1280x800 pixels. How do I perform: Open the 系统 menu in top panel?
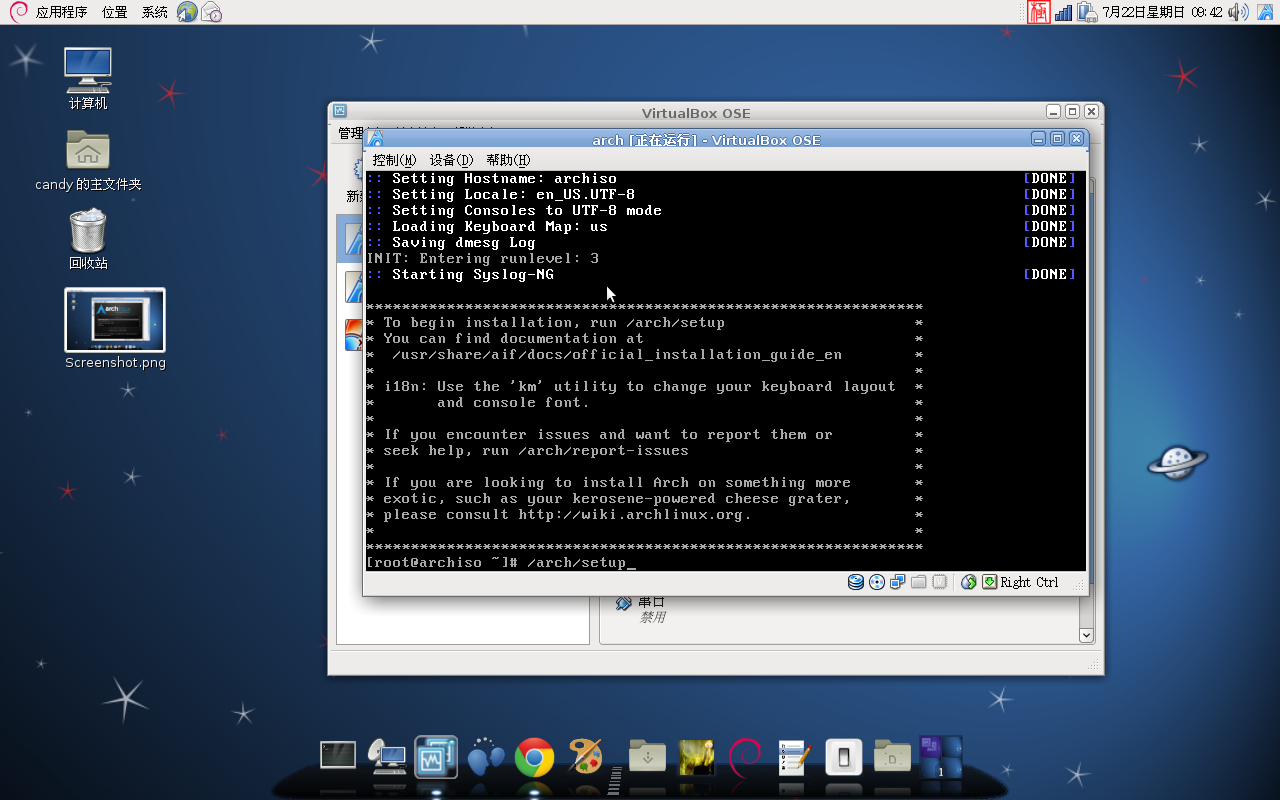point(155,12)
